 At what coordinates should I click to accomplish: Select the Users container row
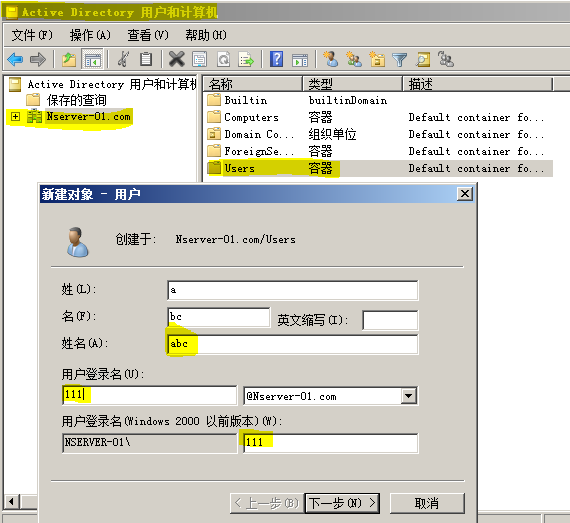(x=380, y=168)
